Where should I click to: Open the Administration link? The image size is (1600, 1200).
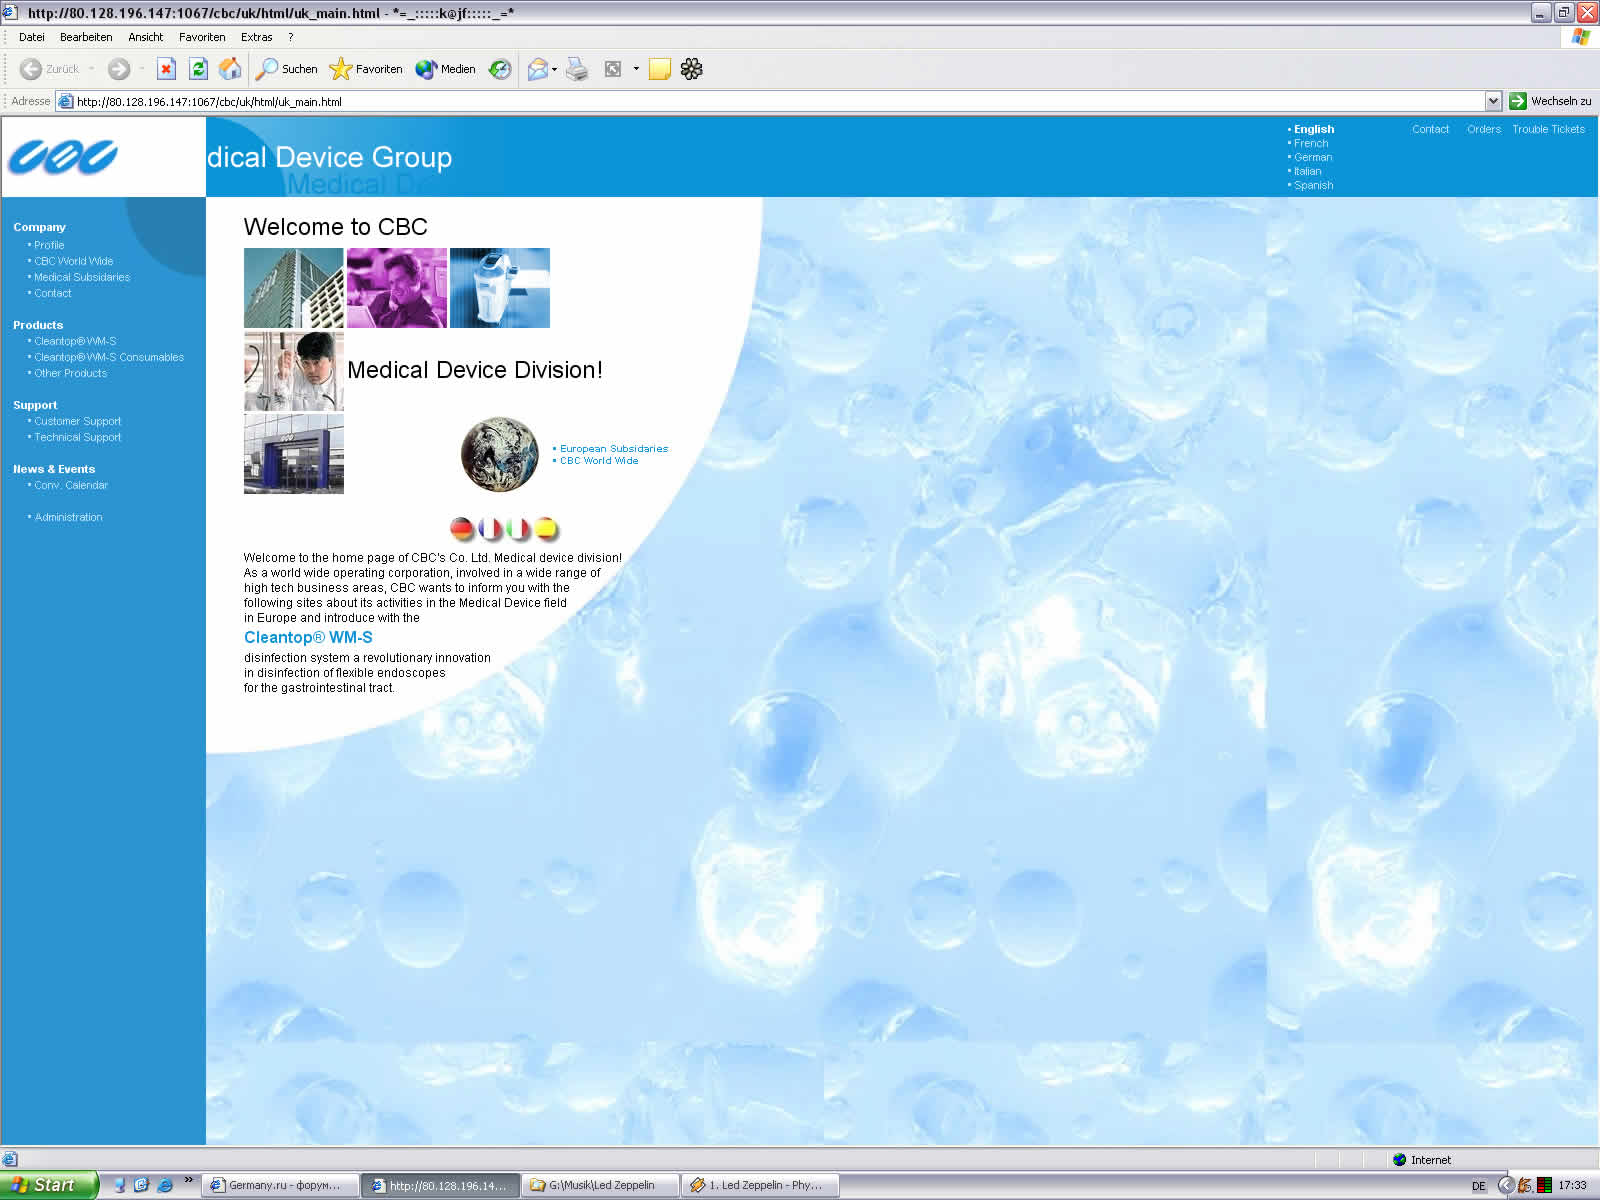[x=68, y=517]
